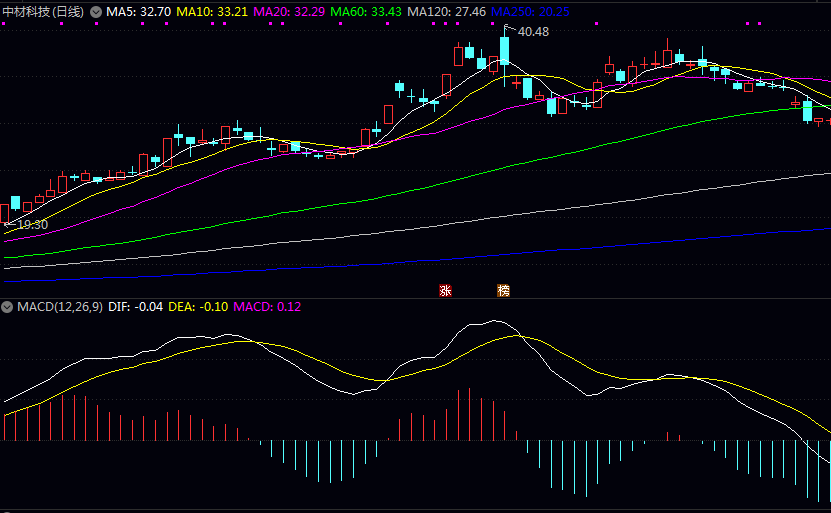The image size is (831, 513).
Task: Click the orange 榜 event marker icon
Action: tap(503, 291)
